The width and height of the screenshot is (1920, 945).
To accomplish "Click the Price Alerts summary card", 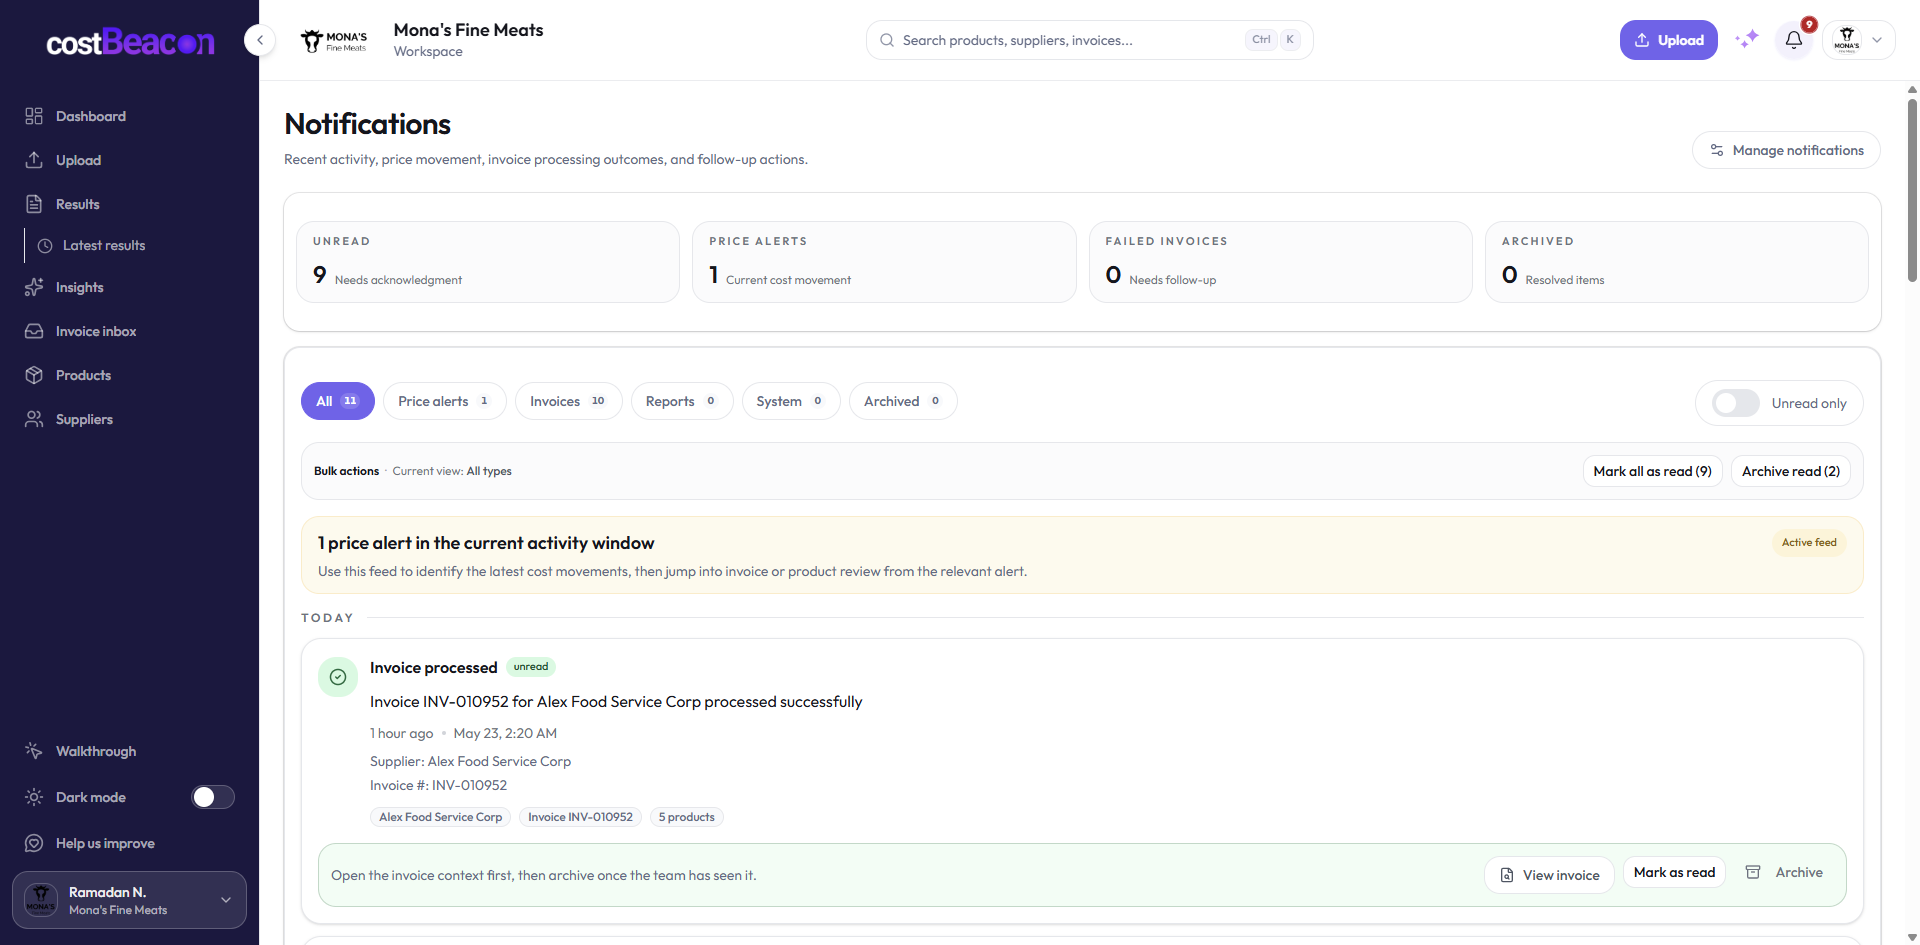I will (884, 262).
